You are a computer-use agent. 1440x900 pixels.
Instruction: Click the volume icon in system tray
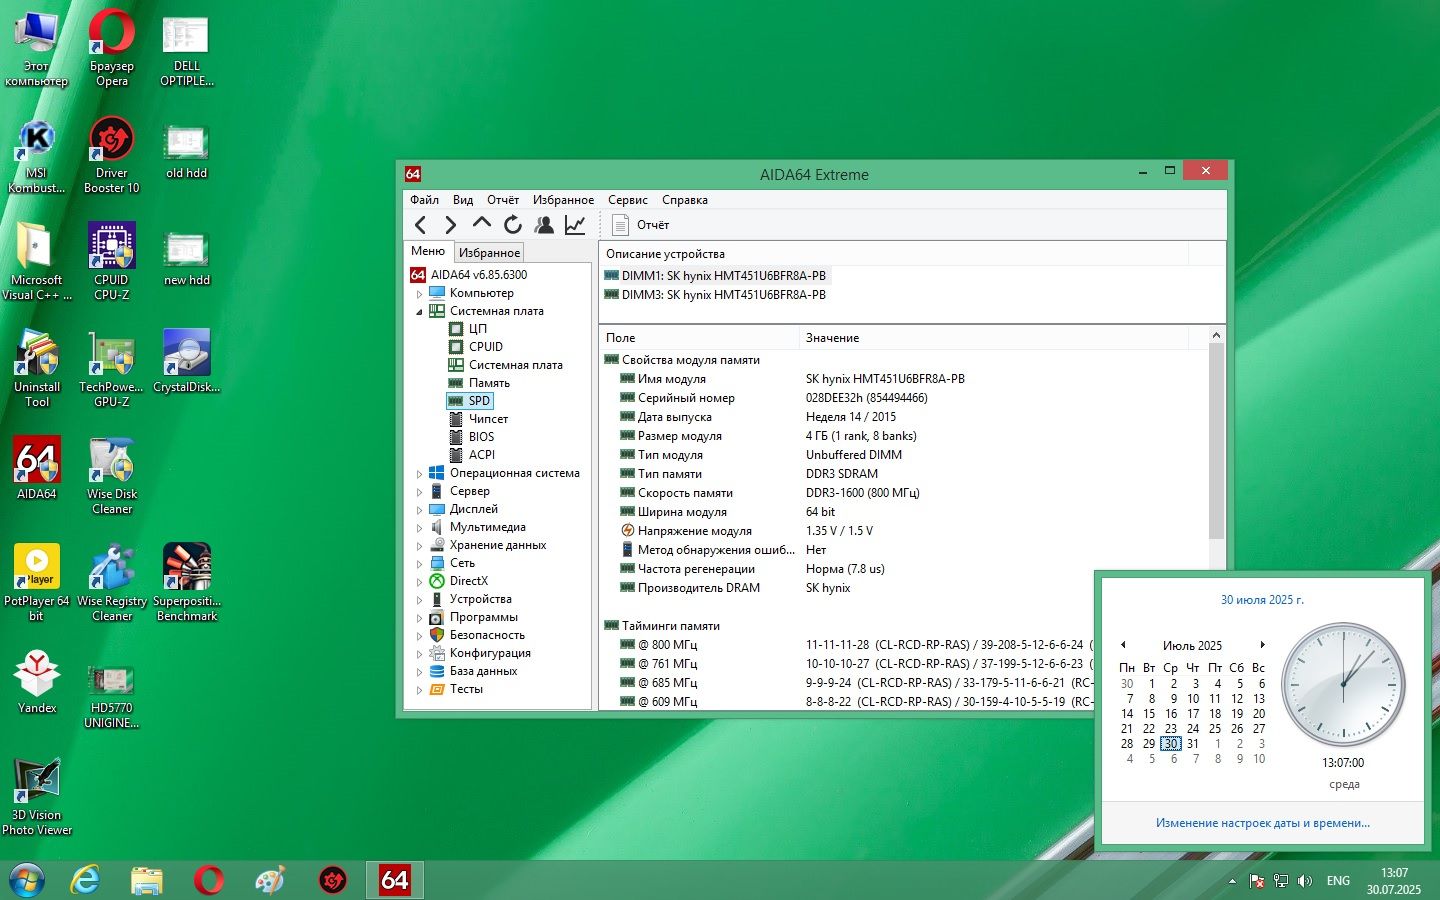coord(1305,881)
